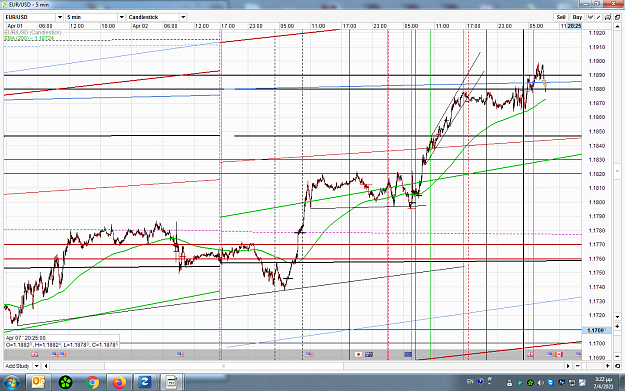Open the blue Z application on taskbar

[144, 383]
